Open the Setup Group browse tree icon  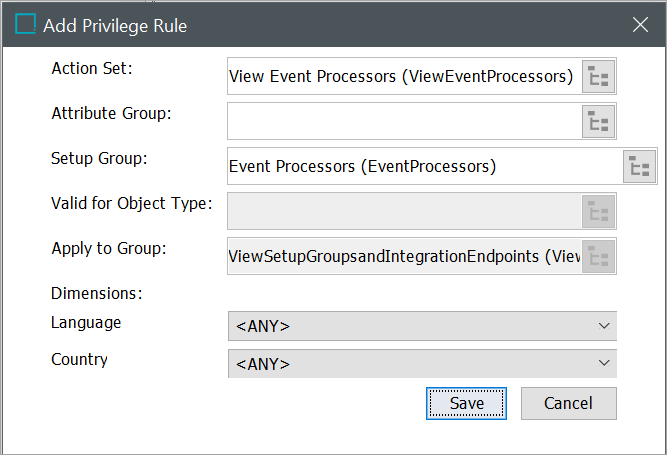(640, 167)
